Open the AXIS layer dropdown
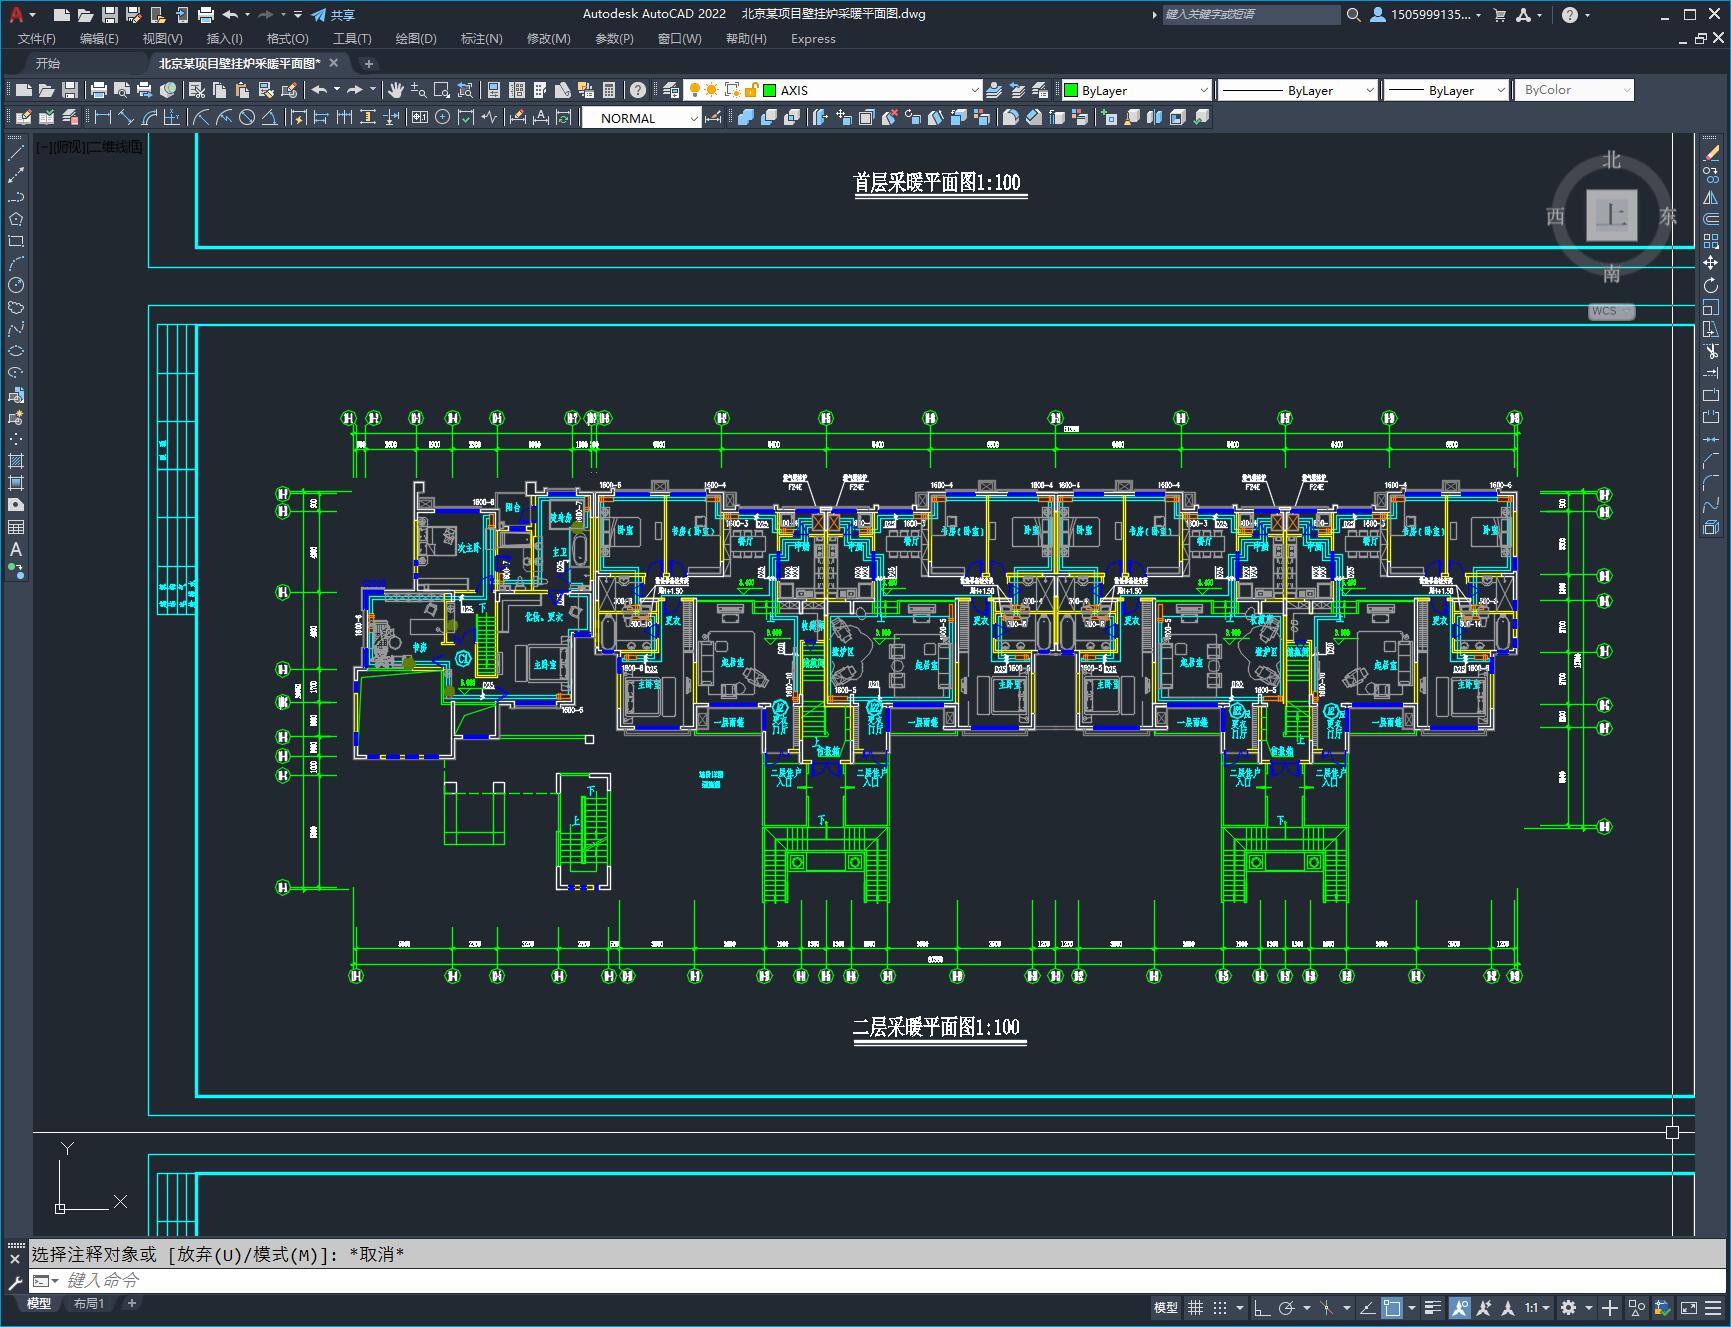The image size is (1731, 1327). pos(870,90)
